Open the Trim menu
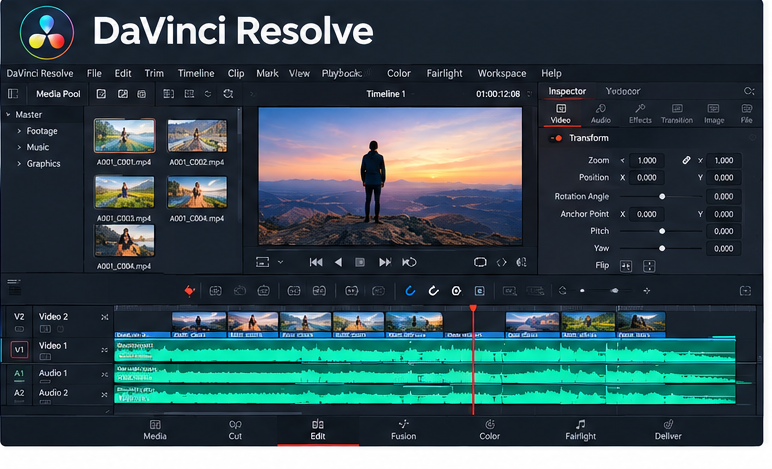Viewport: 772px width, 469px height. [154, 73]
